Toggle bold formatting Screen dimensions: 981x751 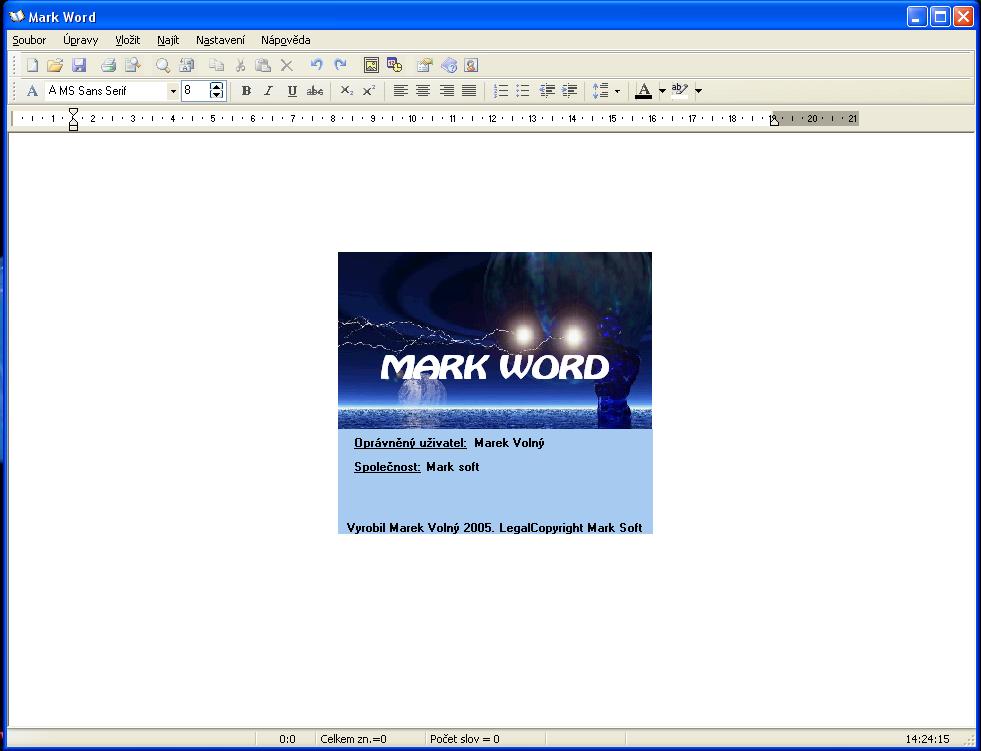click(x=246, y=91)
